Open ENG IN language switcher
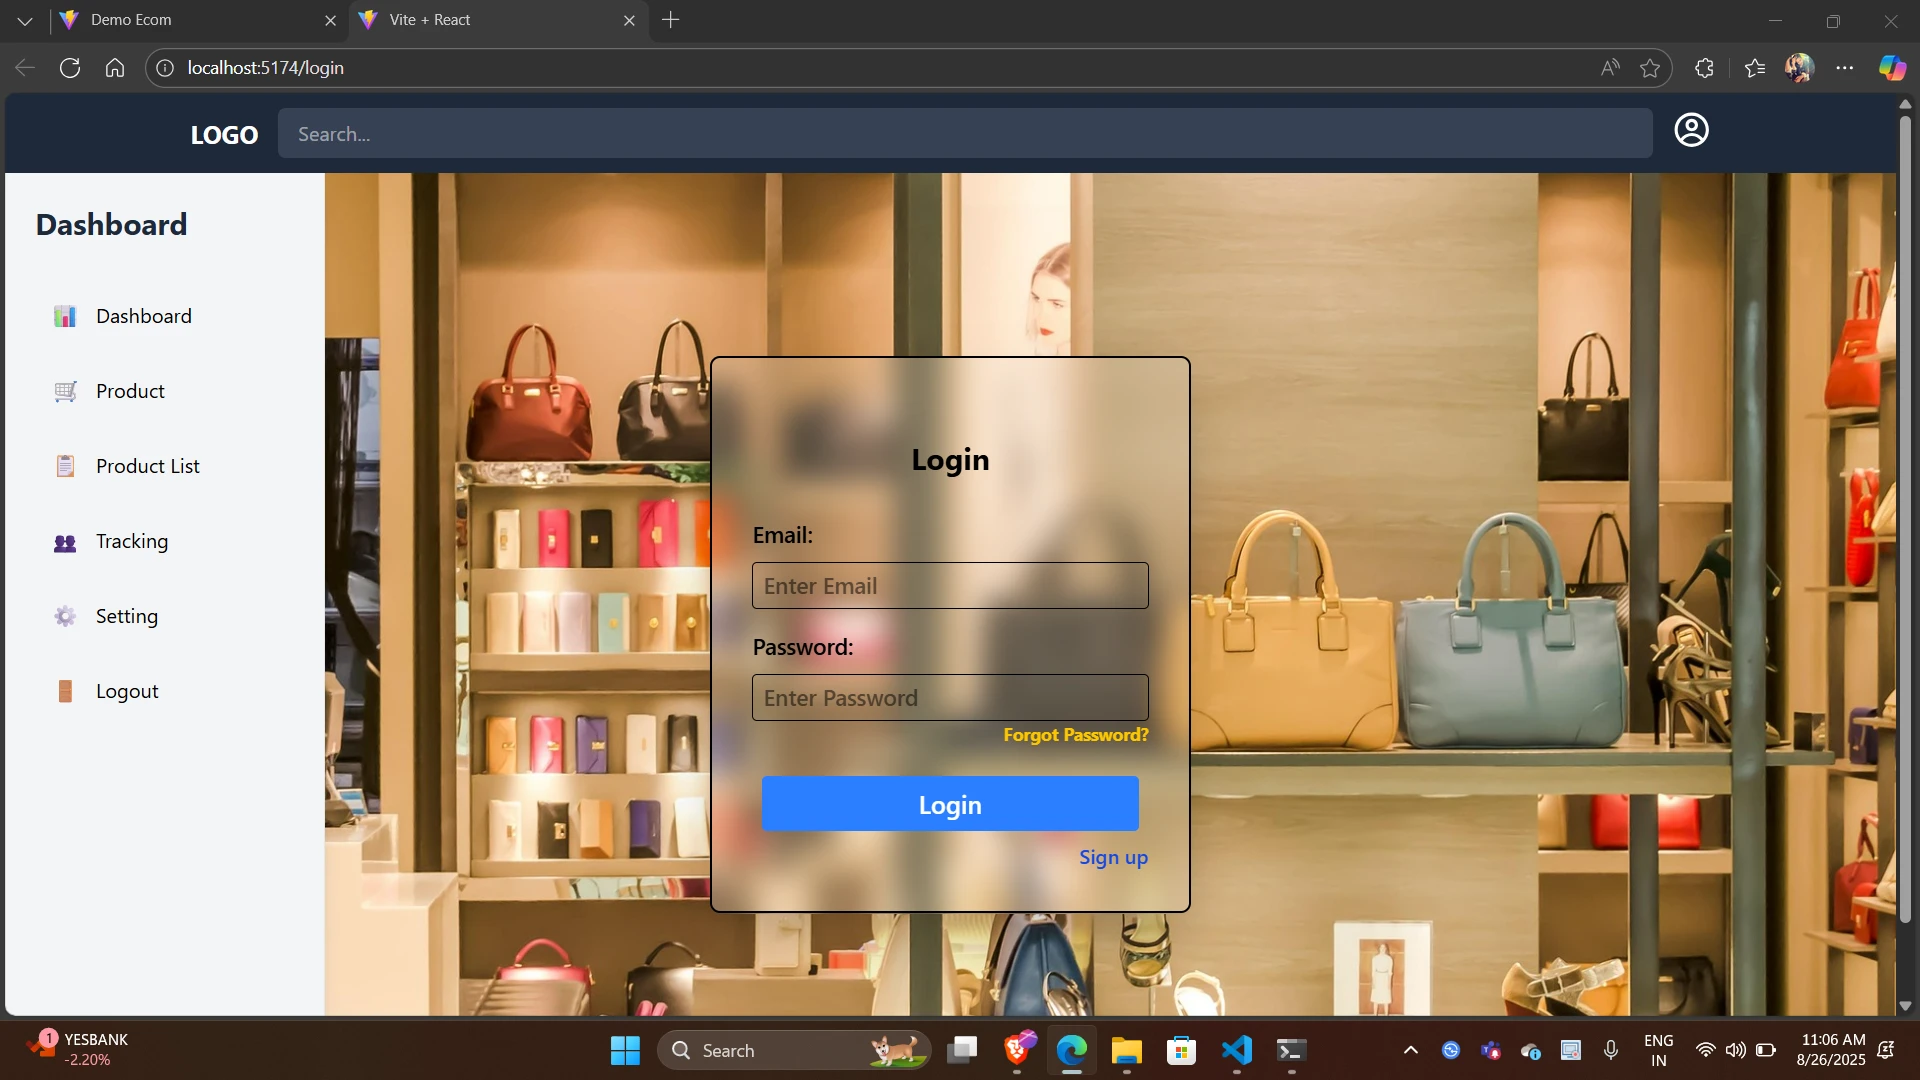 pos(1658,1050)
